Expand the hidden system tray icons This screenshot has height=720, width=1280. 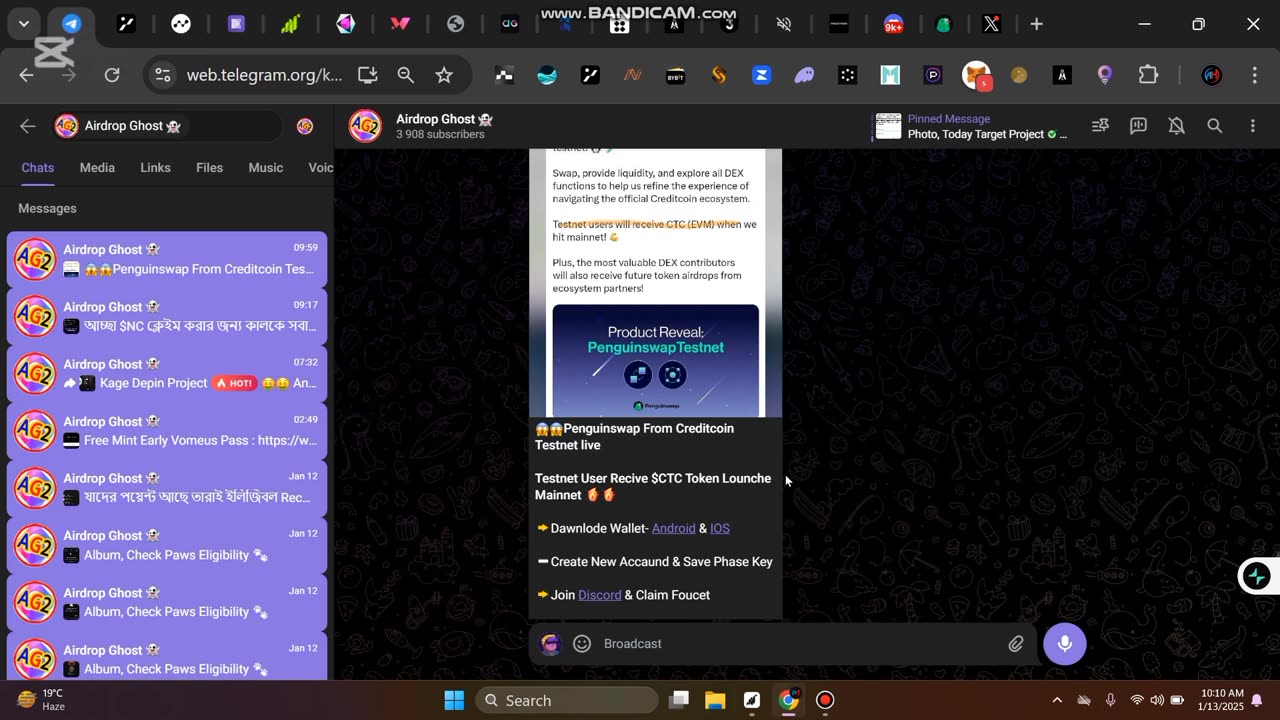pos(1057,700)
